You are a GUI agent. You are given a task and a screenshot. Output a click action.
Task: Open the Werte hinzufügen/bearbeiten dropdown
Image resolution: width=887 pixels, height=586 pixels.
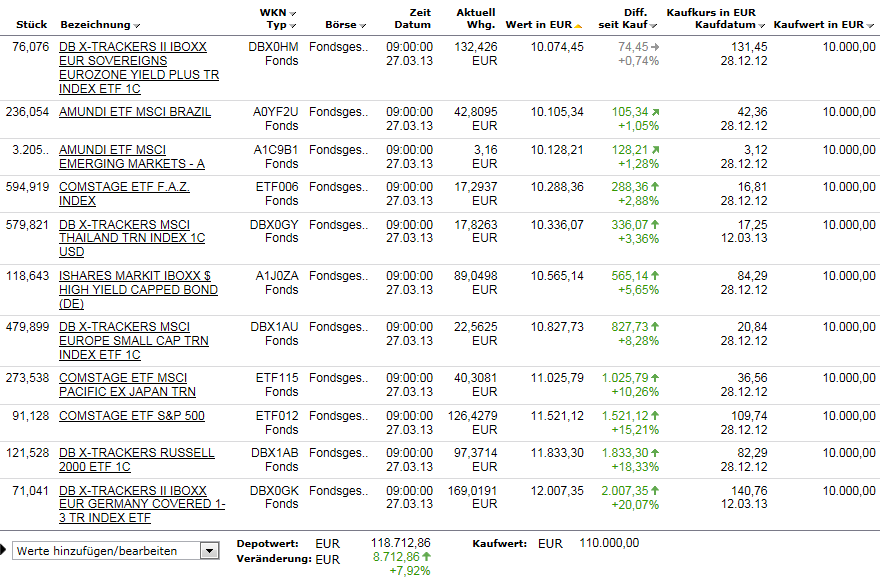coord(209,550)
